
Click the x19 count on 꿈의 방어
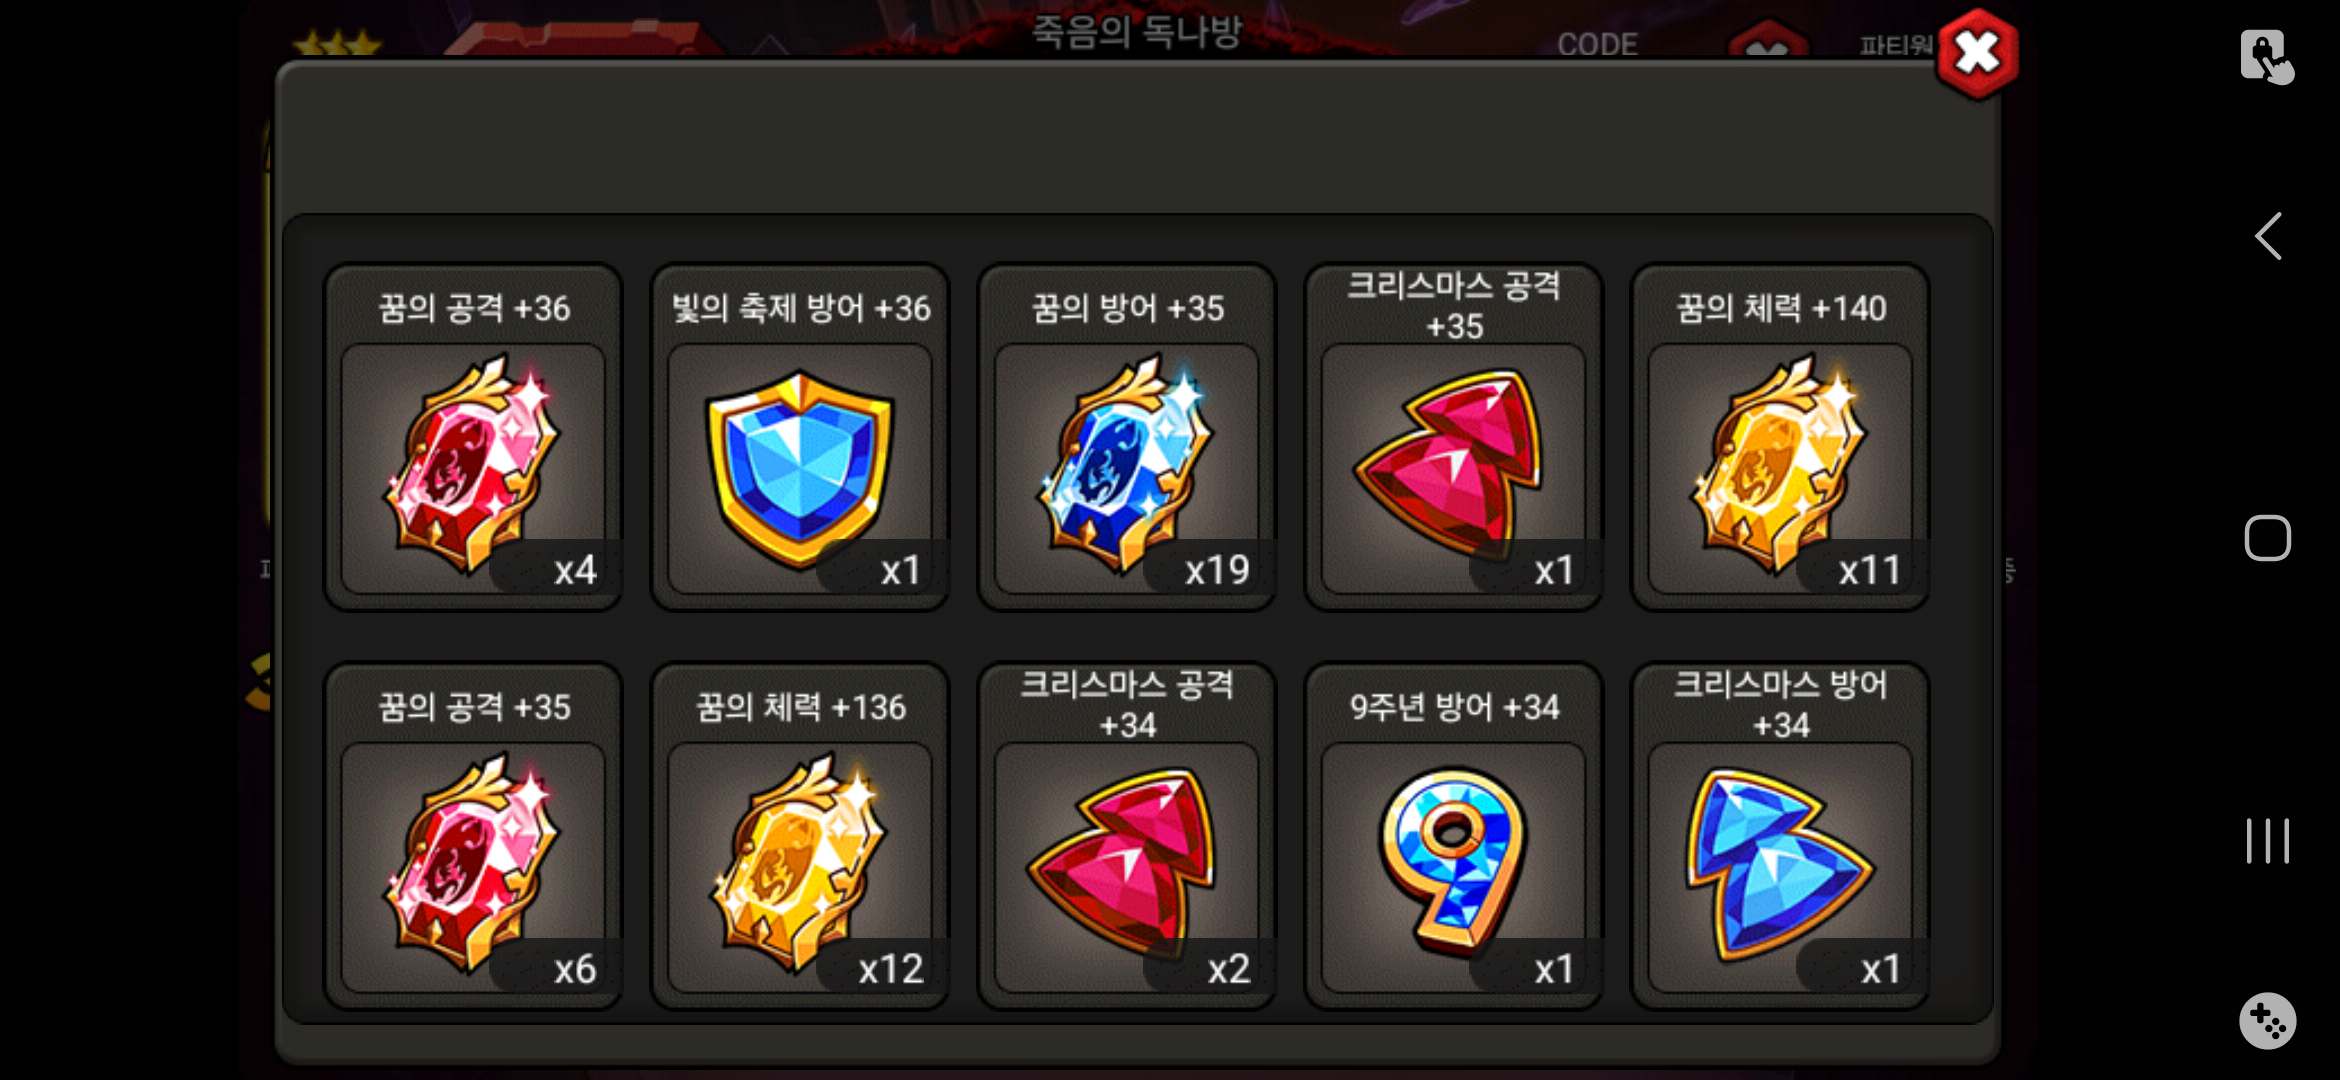(x=1217, y=570)
